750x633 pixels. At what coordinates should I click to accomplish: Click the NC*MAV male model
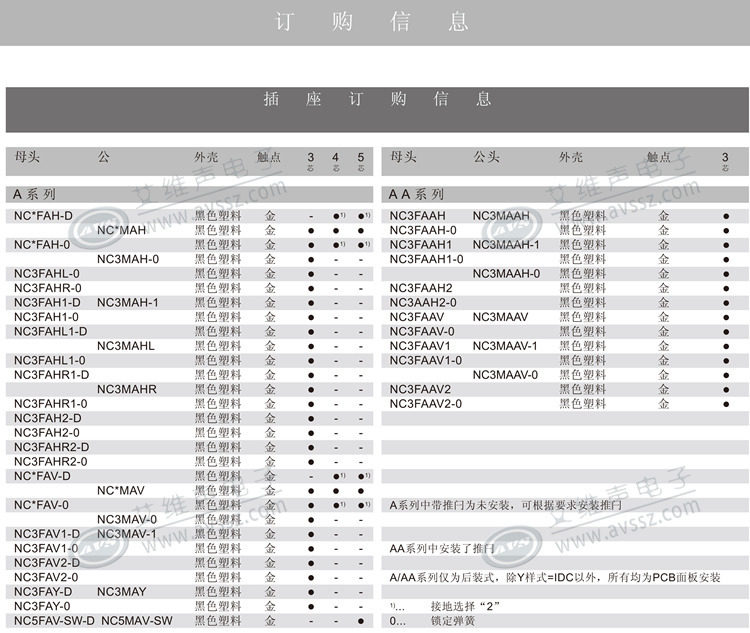pyautogui.click(x=121, y=490)
